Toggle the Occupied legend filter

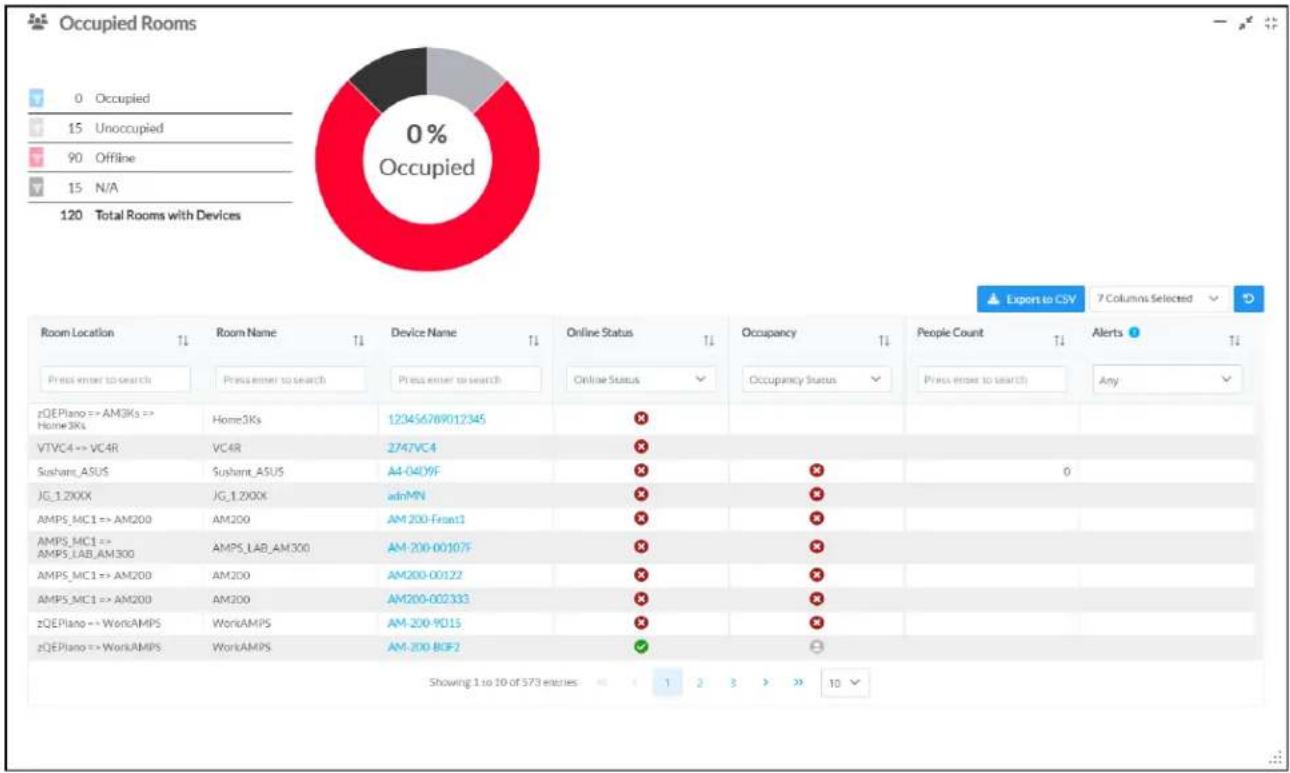coord(36,99)
